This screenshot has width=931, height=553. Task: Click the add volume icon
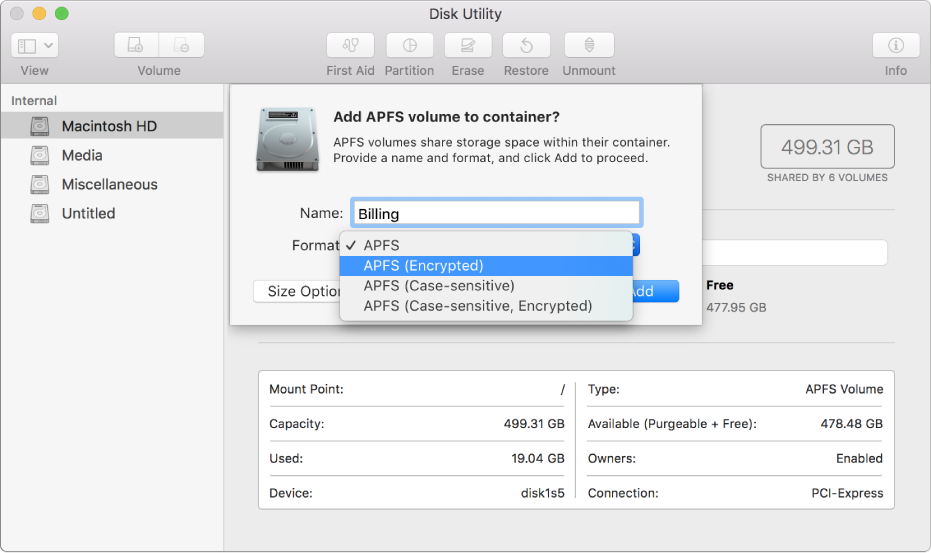click(137, 46)
